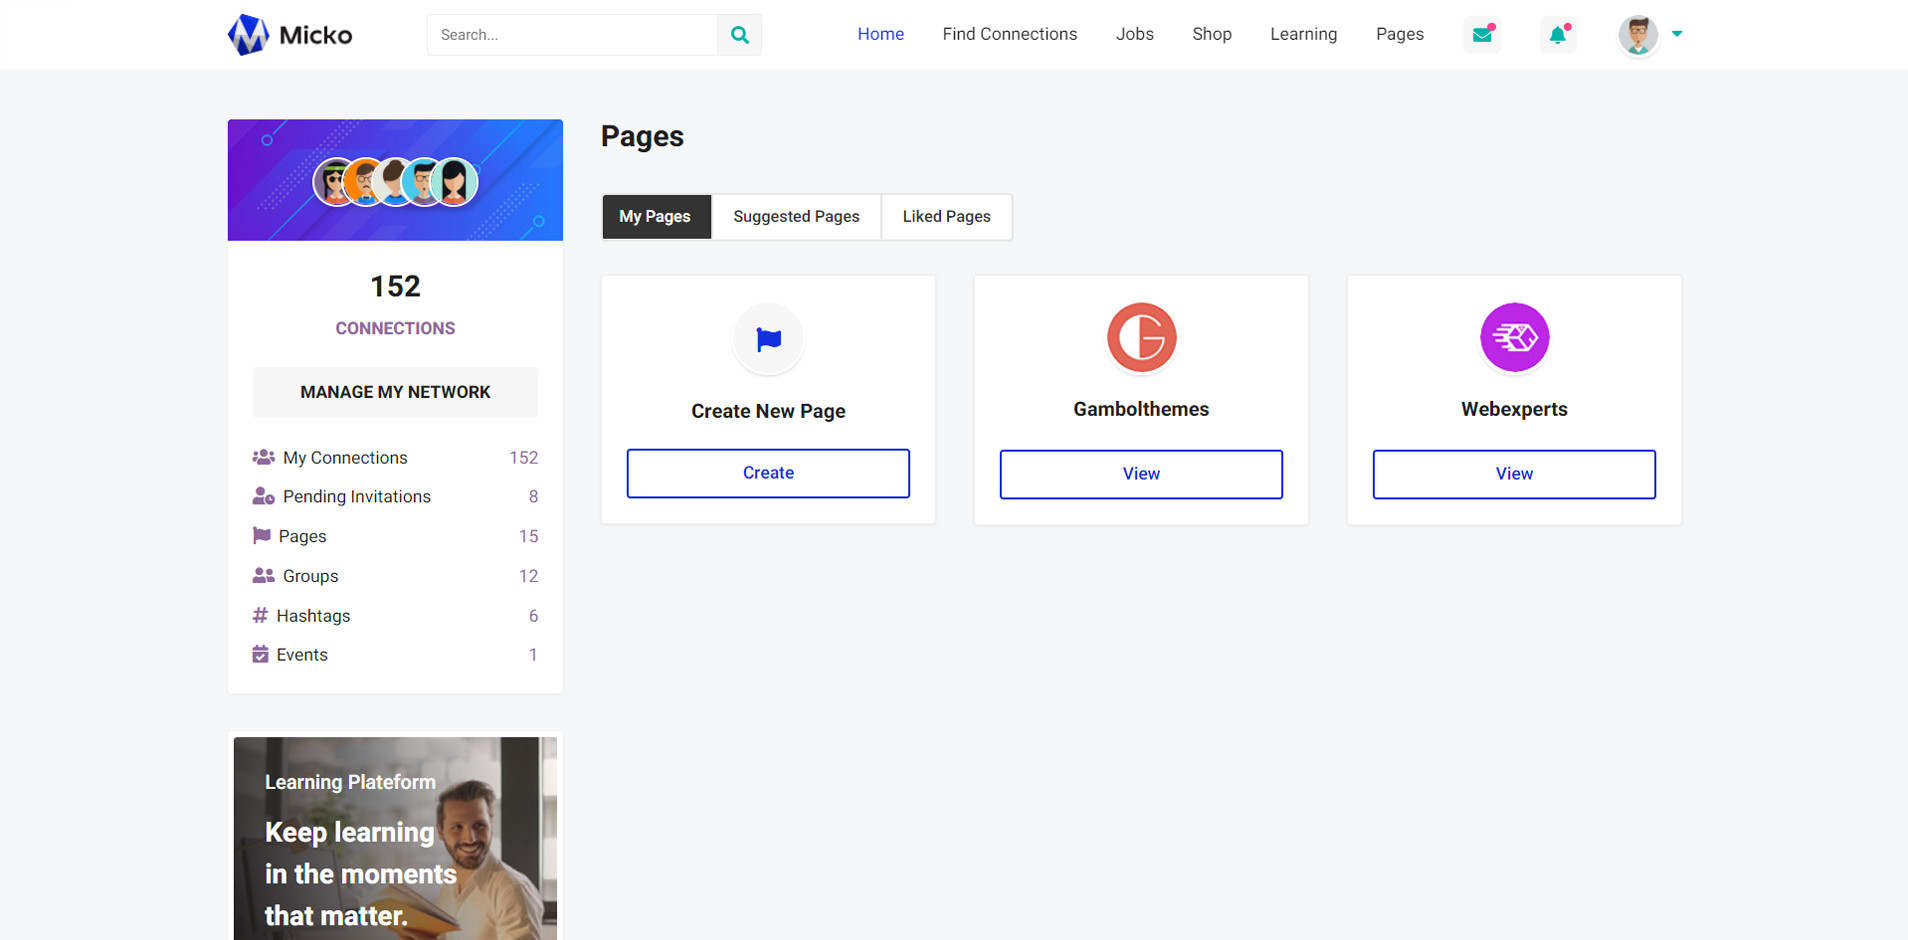Viewport: 1908px width, 940px height.
Task: Switch to the Liked Pages tab
Action: coord(946,217)
